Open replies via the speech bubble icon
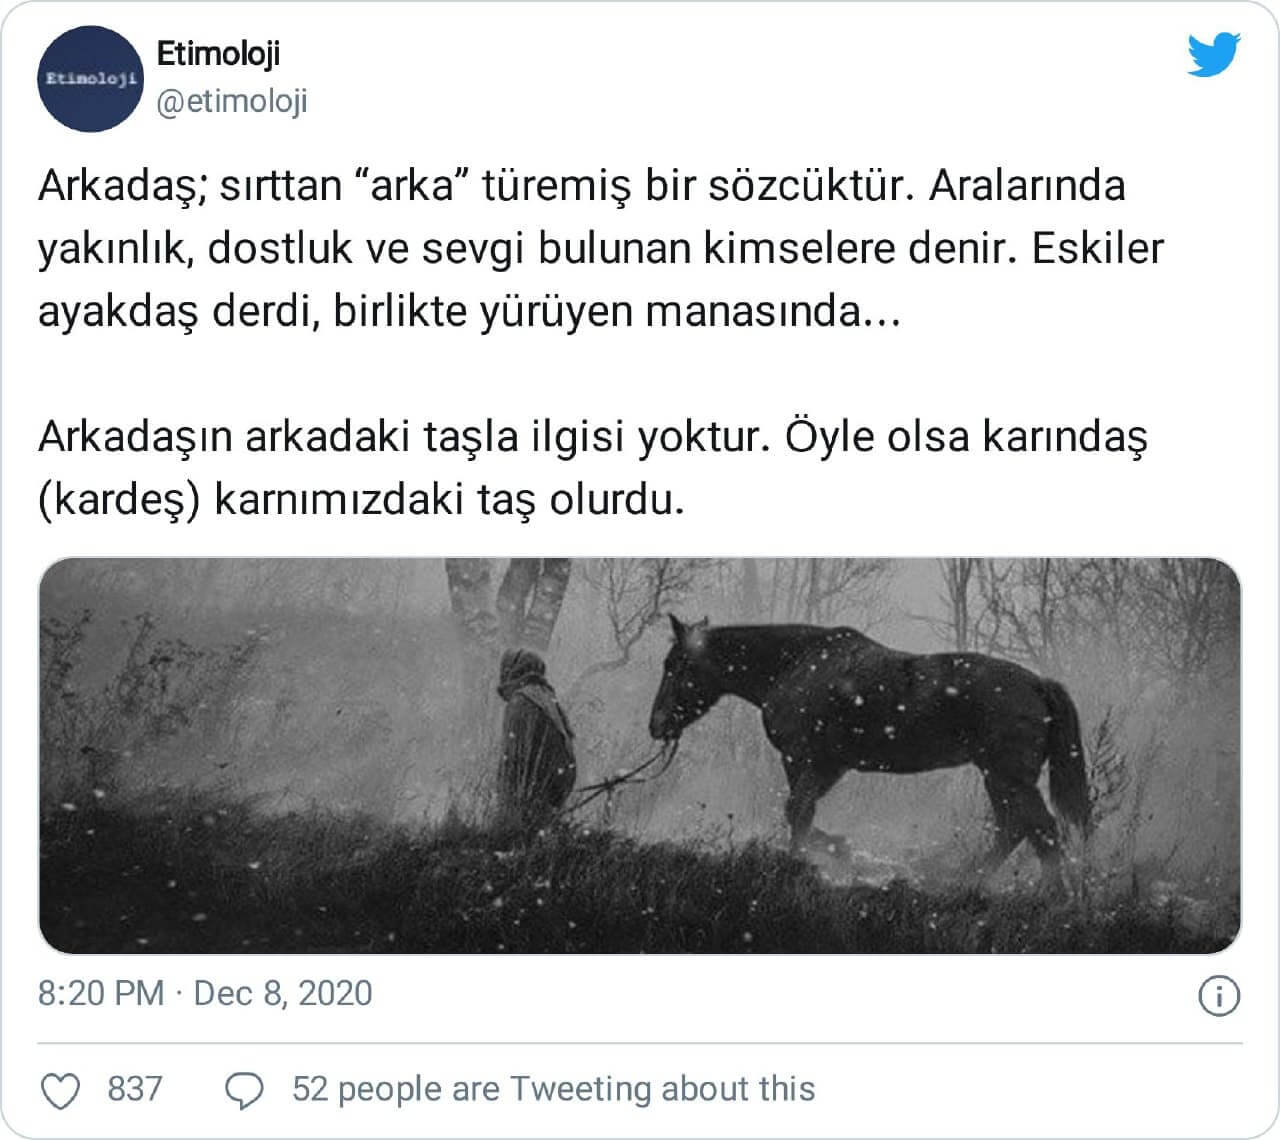This screenshot has width=1280, height=1140. pyautogui.click(x=245, y=1090)
